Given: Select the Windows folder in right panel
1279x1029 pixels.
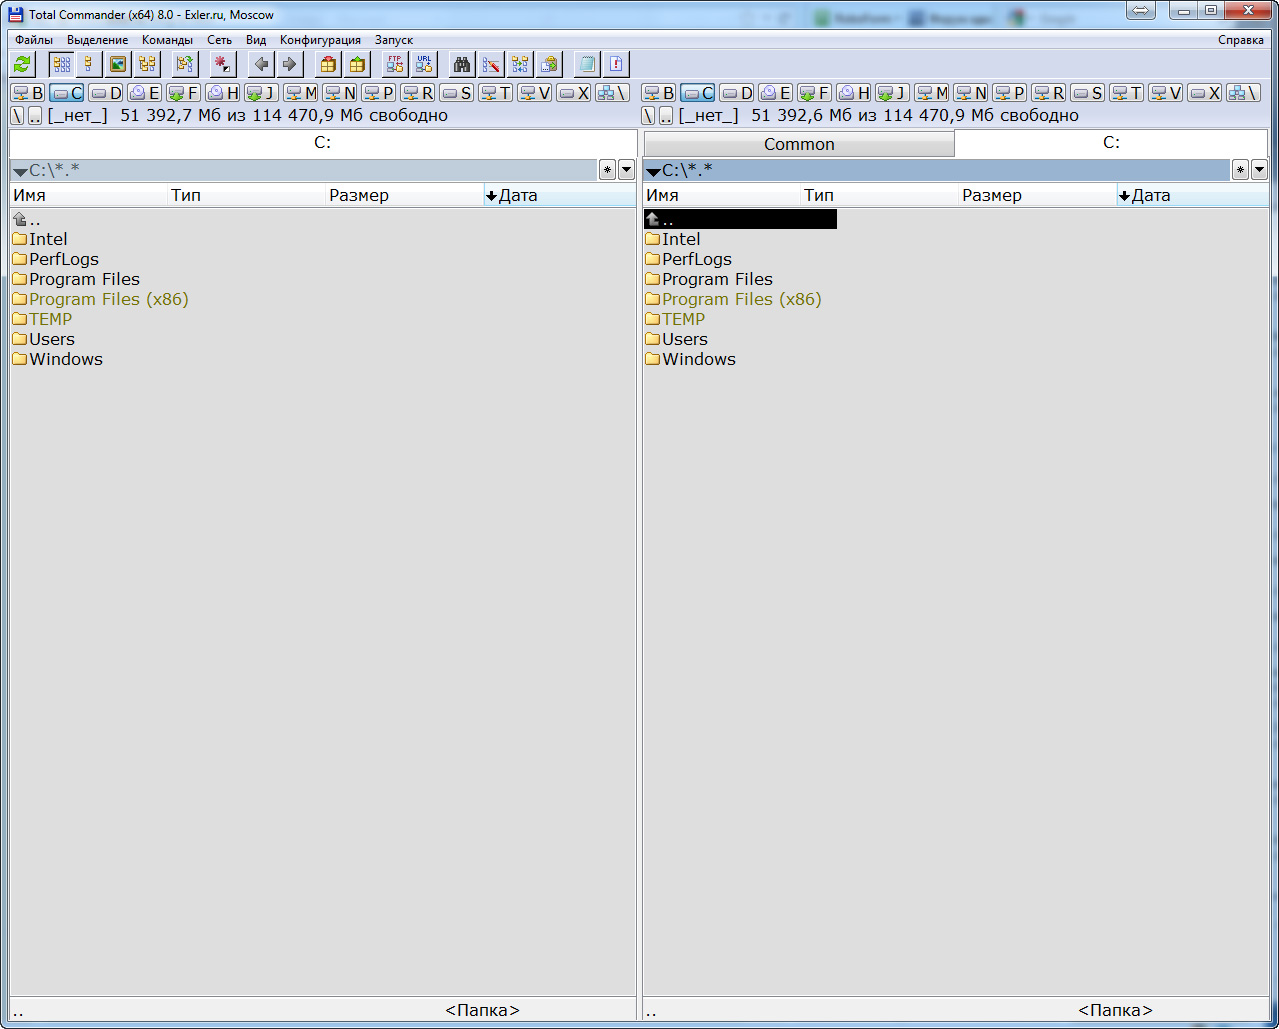Looking at the screenshot, I should [698, 359].
